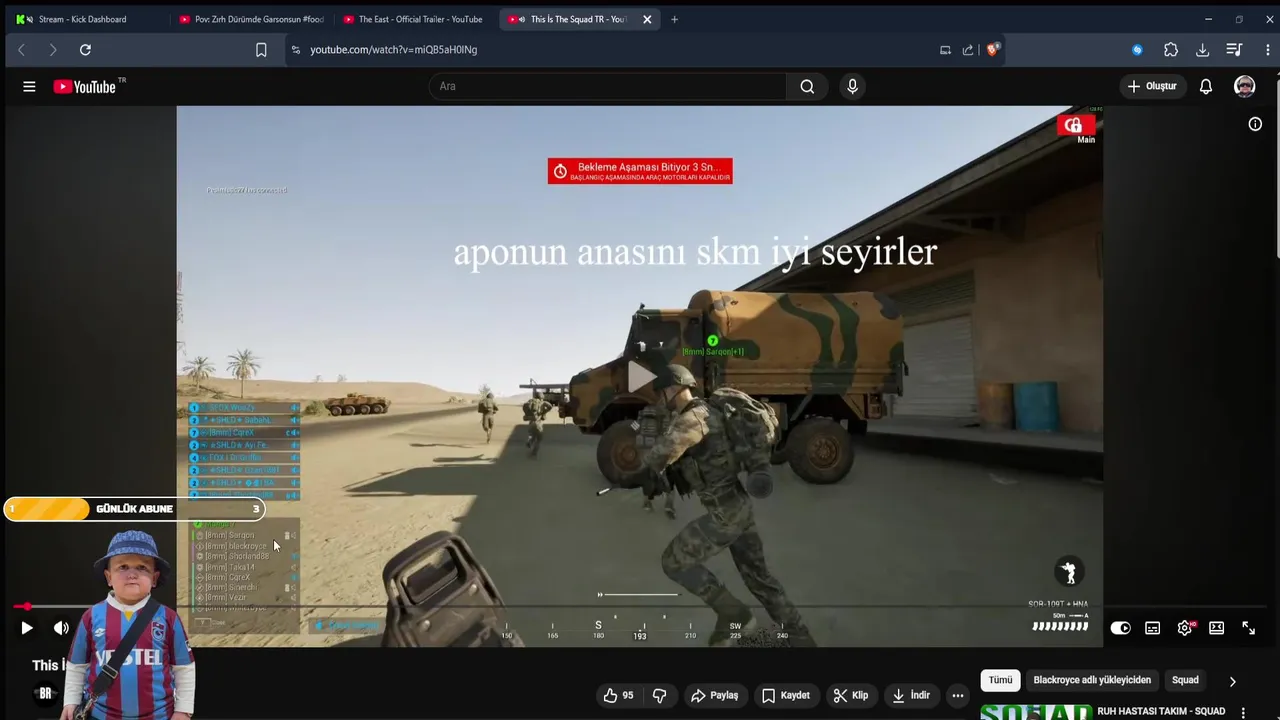Open the account avatar menu
Image resolution: width=1280 pixels, height=720 pixels.
1245,86
